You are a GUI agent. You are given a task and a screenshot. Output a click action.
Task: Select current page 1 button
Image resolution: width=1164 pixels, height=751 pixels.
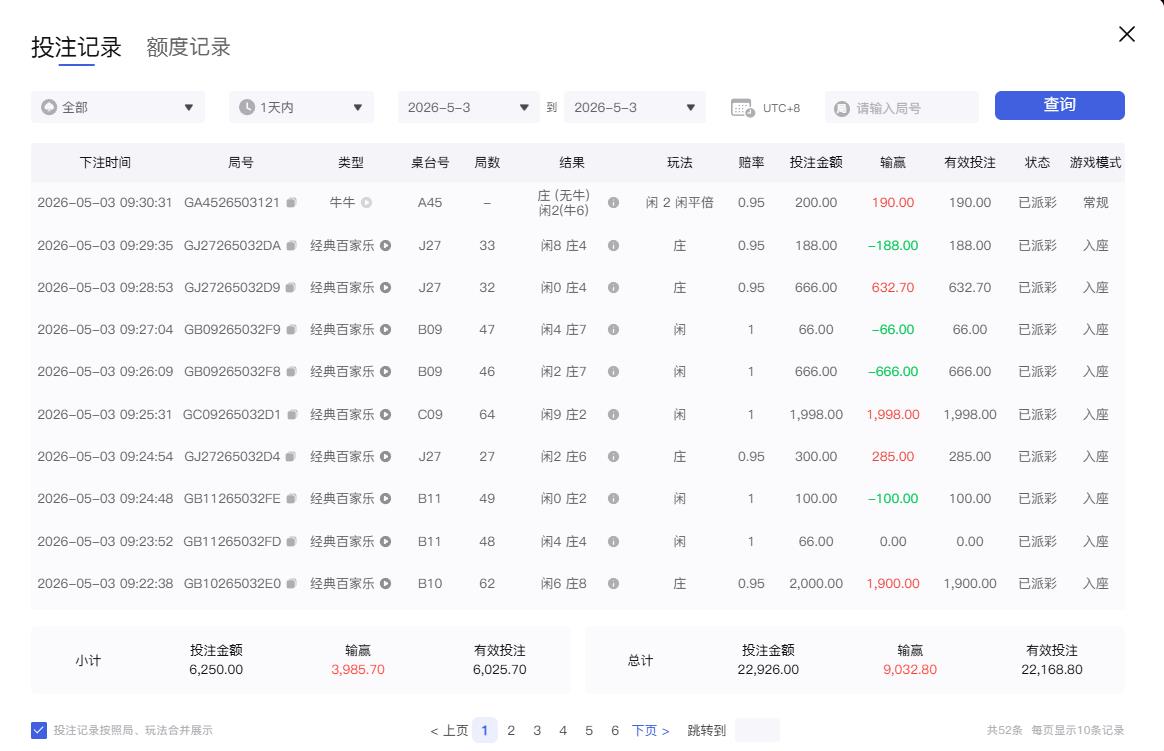click(485, 730)
